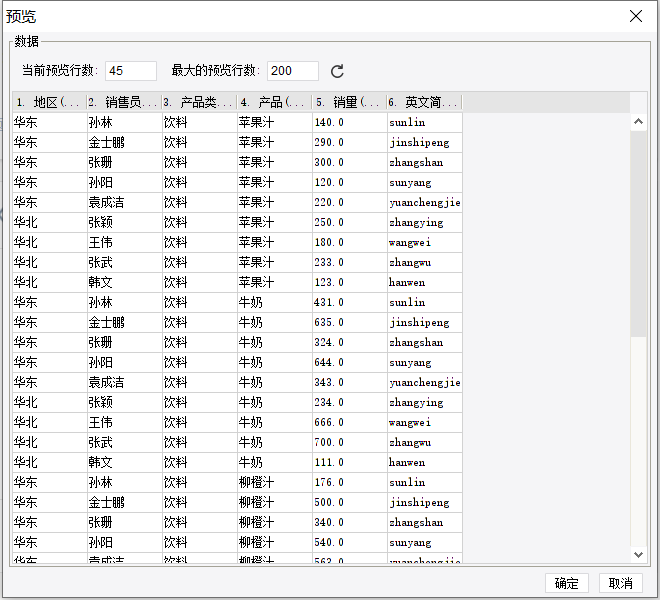Click the cell with value 234.0
The height and width of the screenshot is (600, 660).
349,403
